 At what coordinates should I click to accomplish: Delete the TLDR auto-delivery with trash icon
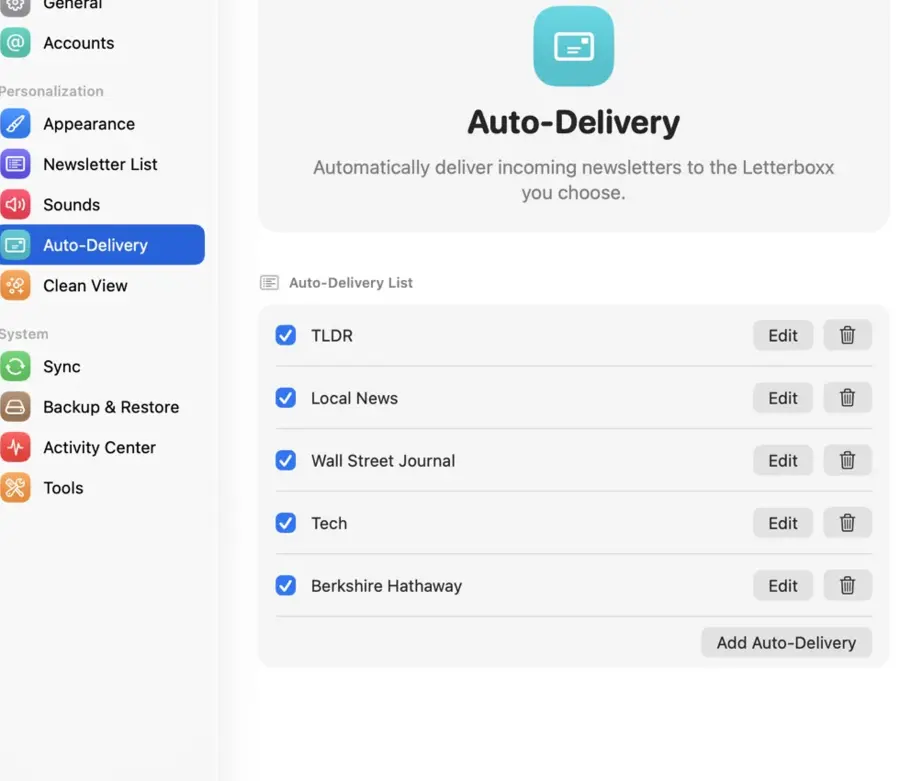847,335
